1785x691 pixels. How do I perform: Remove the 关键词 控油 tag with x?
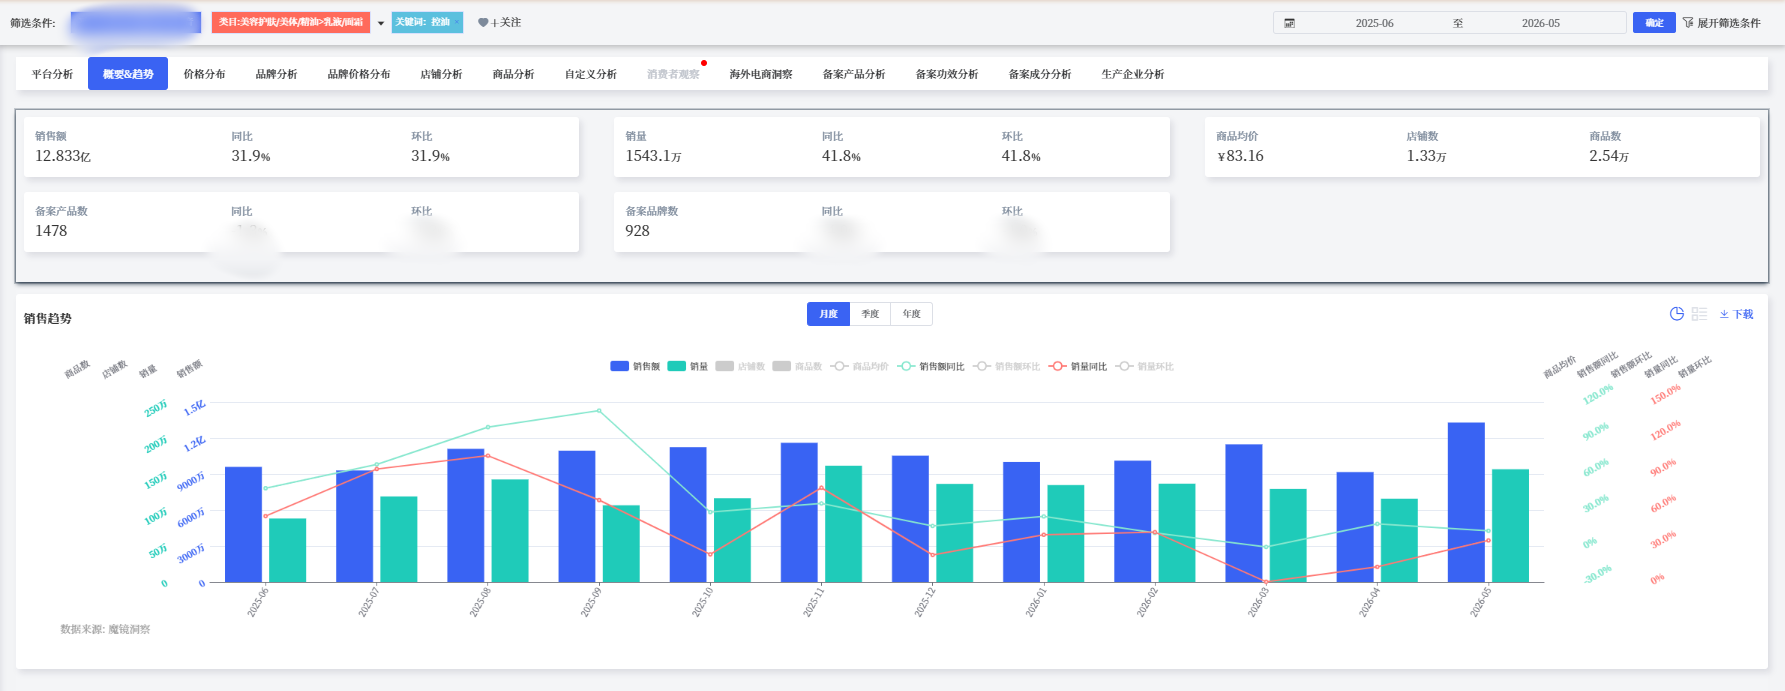457,22
